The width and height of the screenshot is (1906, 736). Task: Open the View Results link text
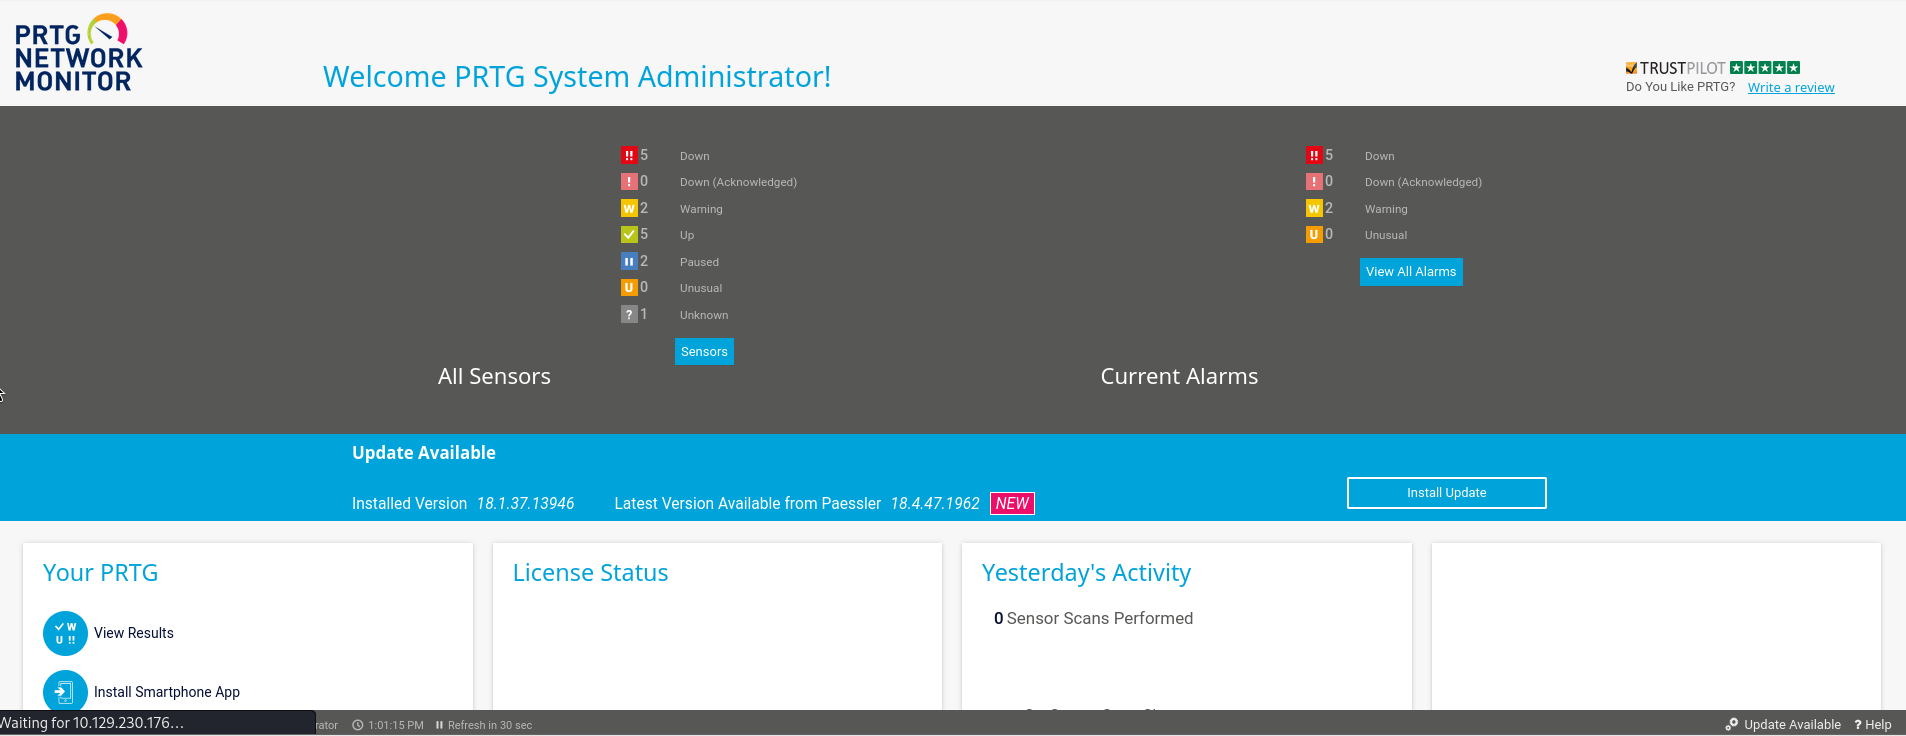[134, 633]
